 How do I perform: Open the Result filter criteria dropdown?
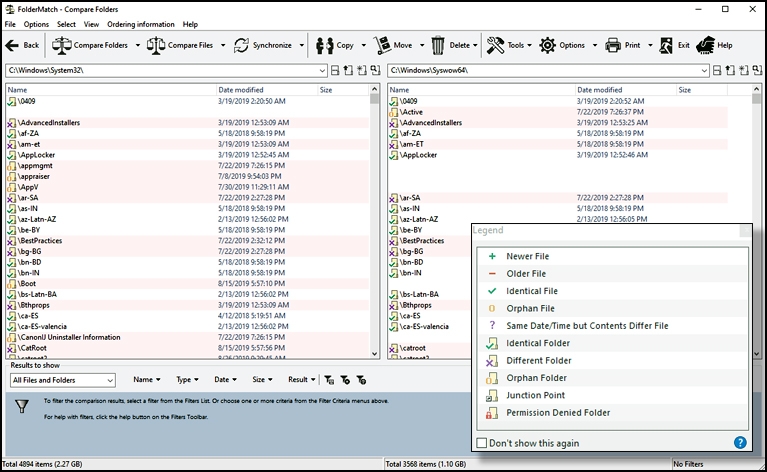click(x=299, y=380)
